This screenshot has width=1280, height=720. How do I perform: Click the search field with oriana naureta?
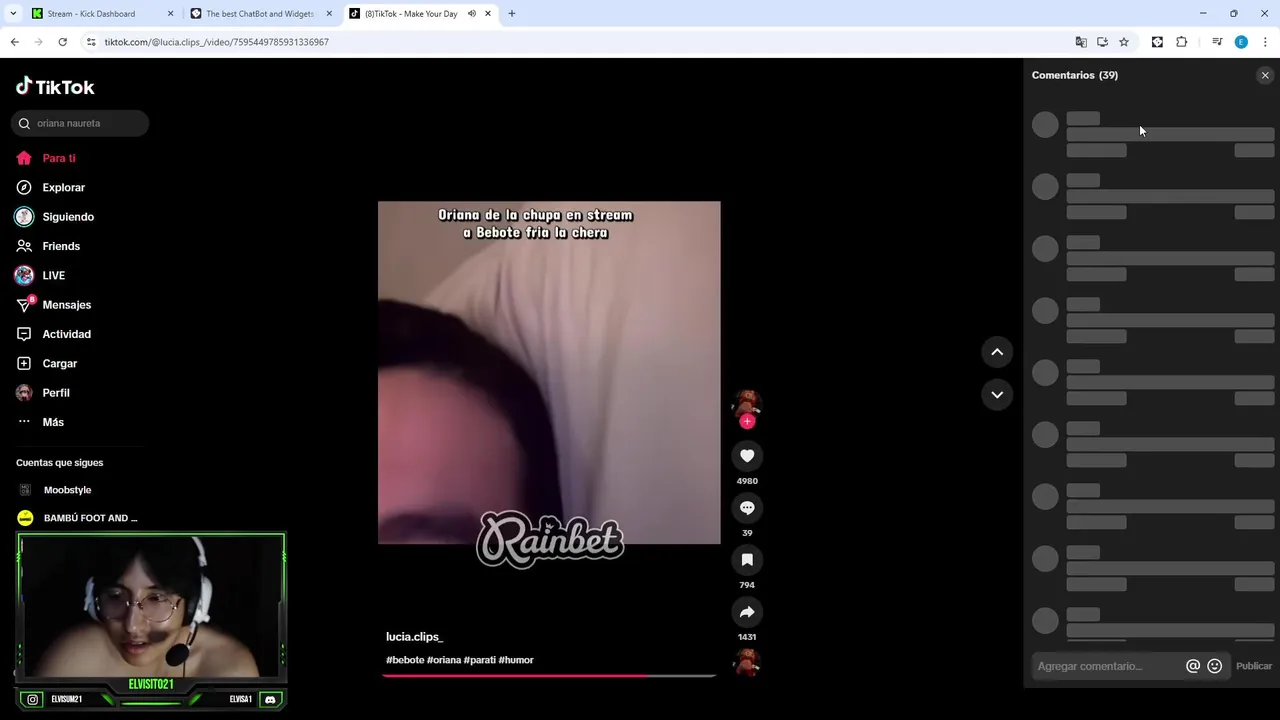pos(80,123)
